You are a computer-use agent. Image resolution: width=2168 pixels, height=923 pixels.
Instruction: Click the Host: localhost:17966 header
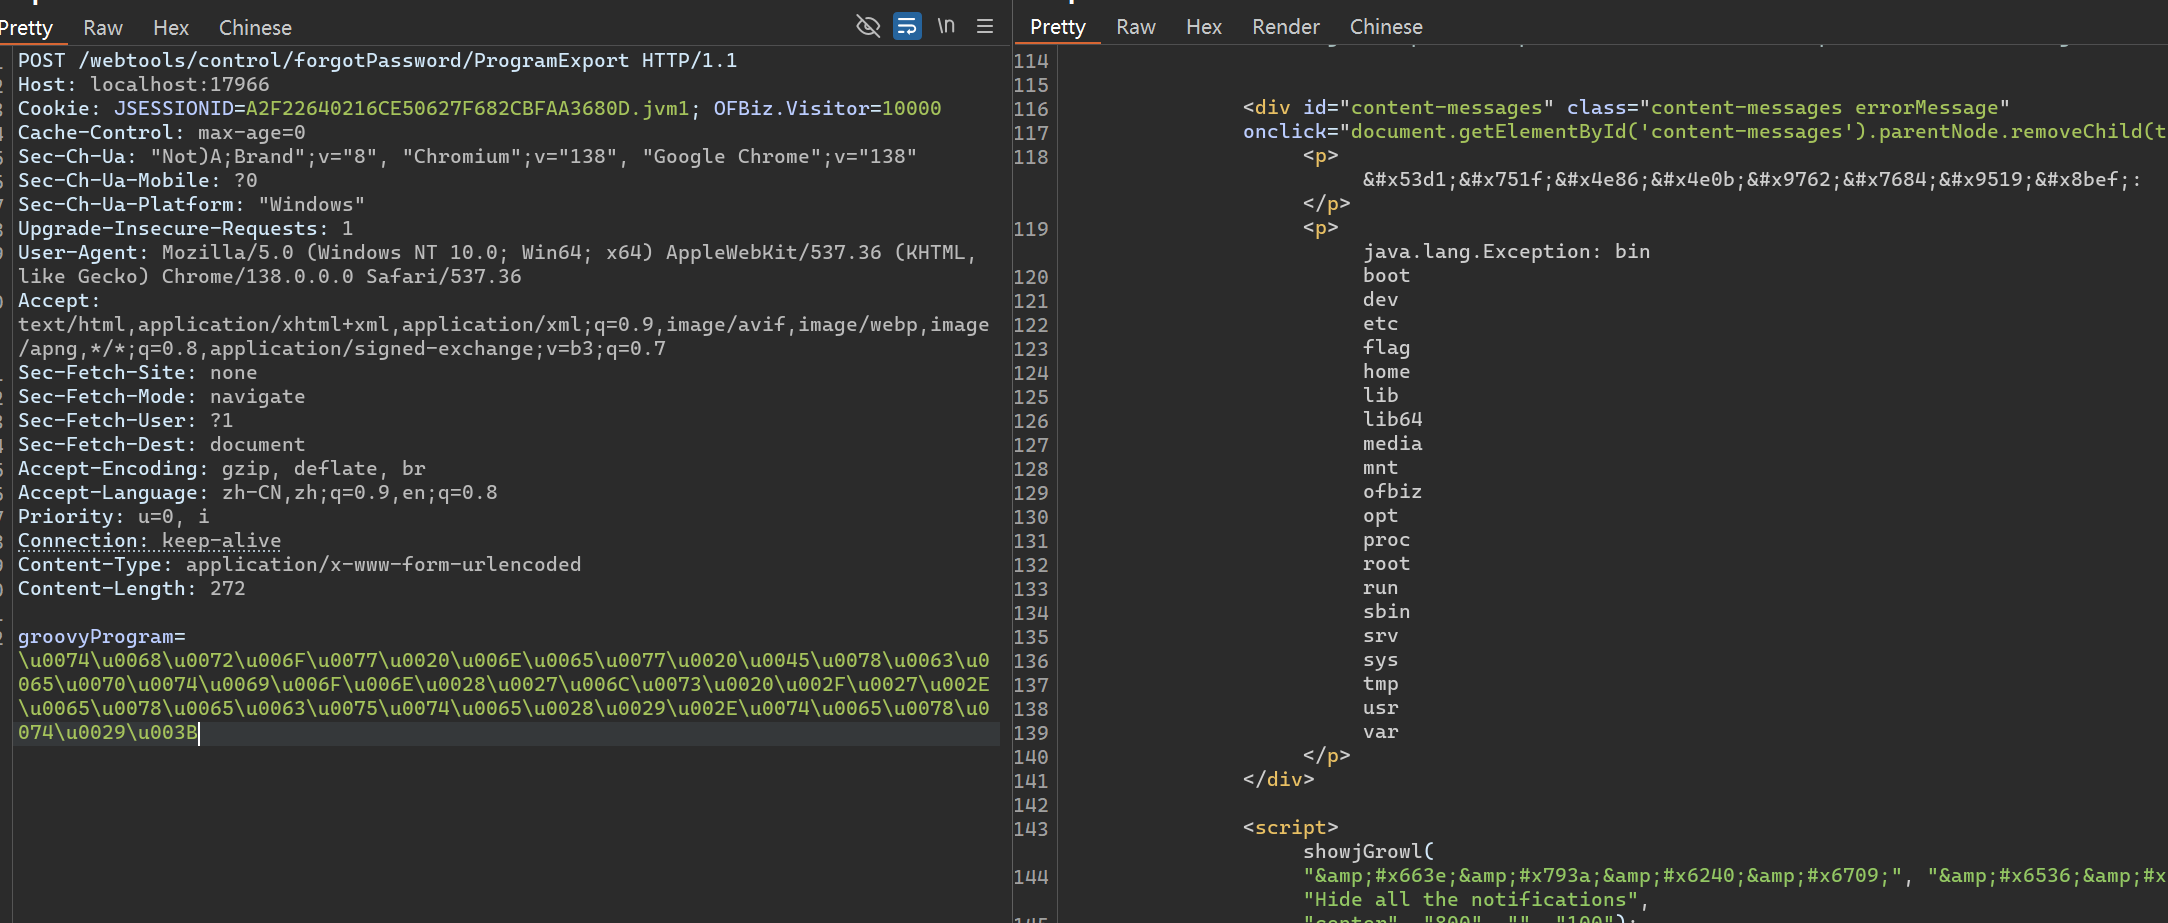pyautogui.click(x=143, y=85)
